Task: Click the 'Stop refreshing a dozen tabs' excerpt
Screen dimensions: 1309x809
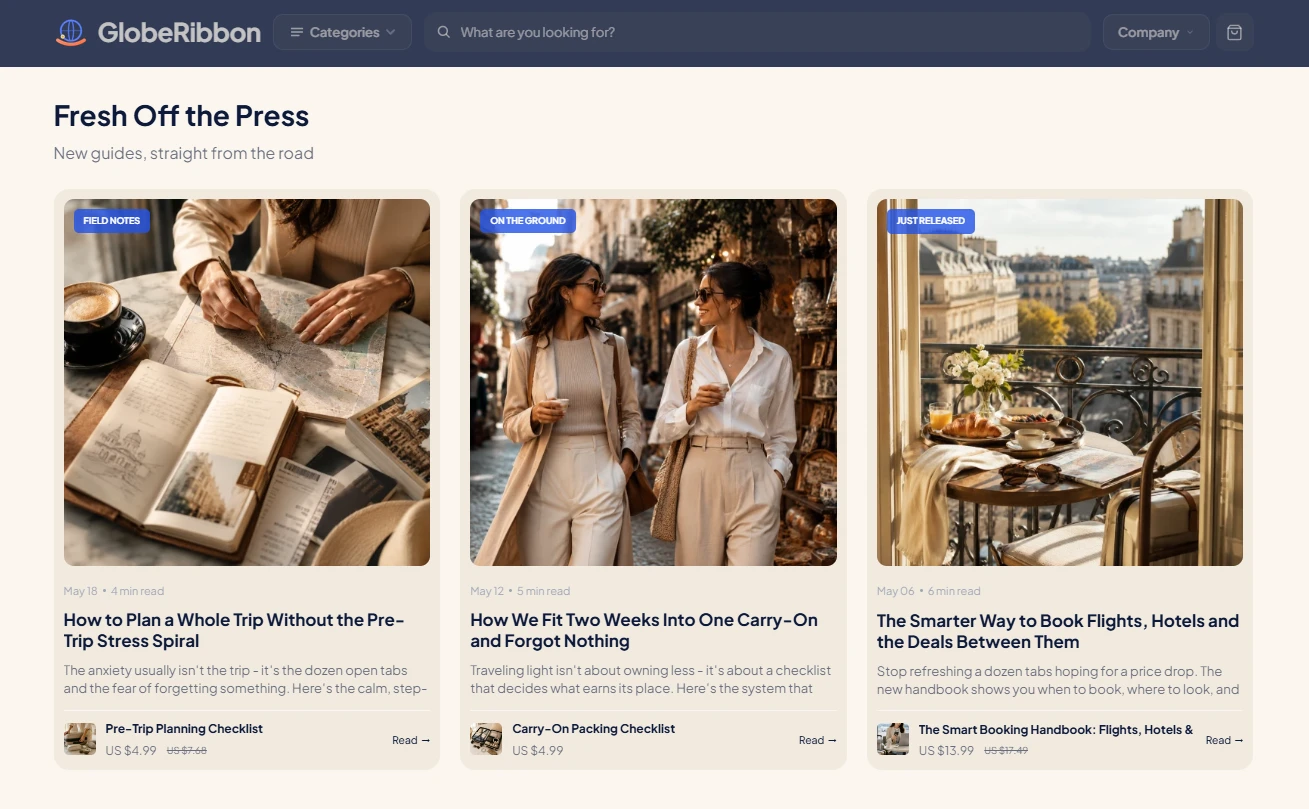Action: (x=1058, y=680)
